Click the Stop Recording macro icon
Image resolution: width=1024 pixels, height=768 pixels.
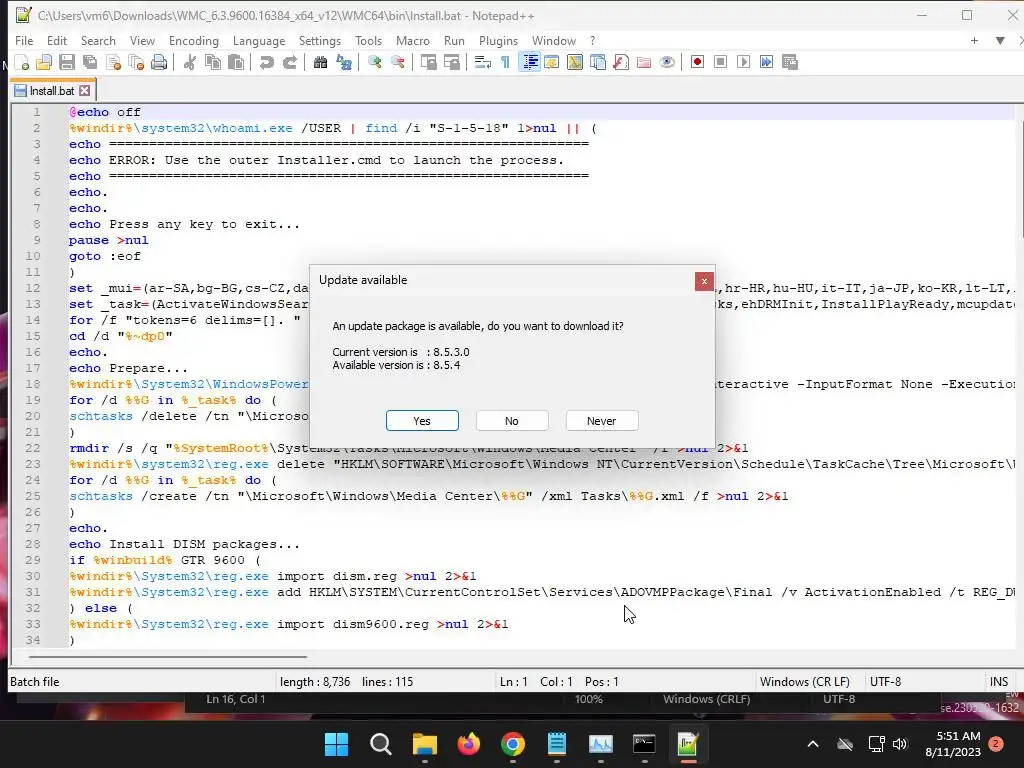tap(720, 62)
